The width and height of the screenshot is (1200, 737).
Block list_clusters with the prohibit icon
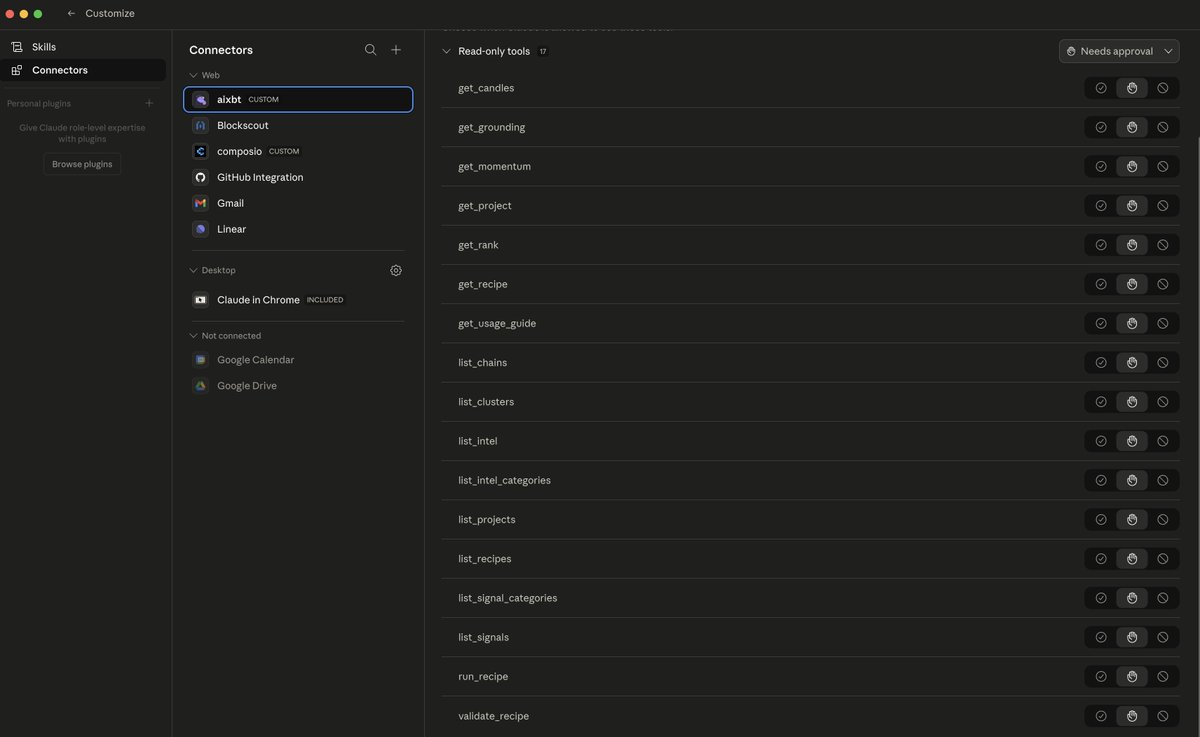[1163, 402]
